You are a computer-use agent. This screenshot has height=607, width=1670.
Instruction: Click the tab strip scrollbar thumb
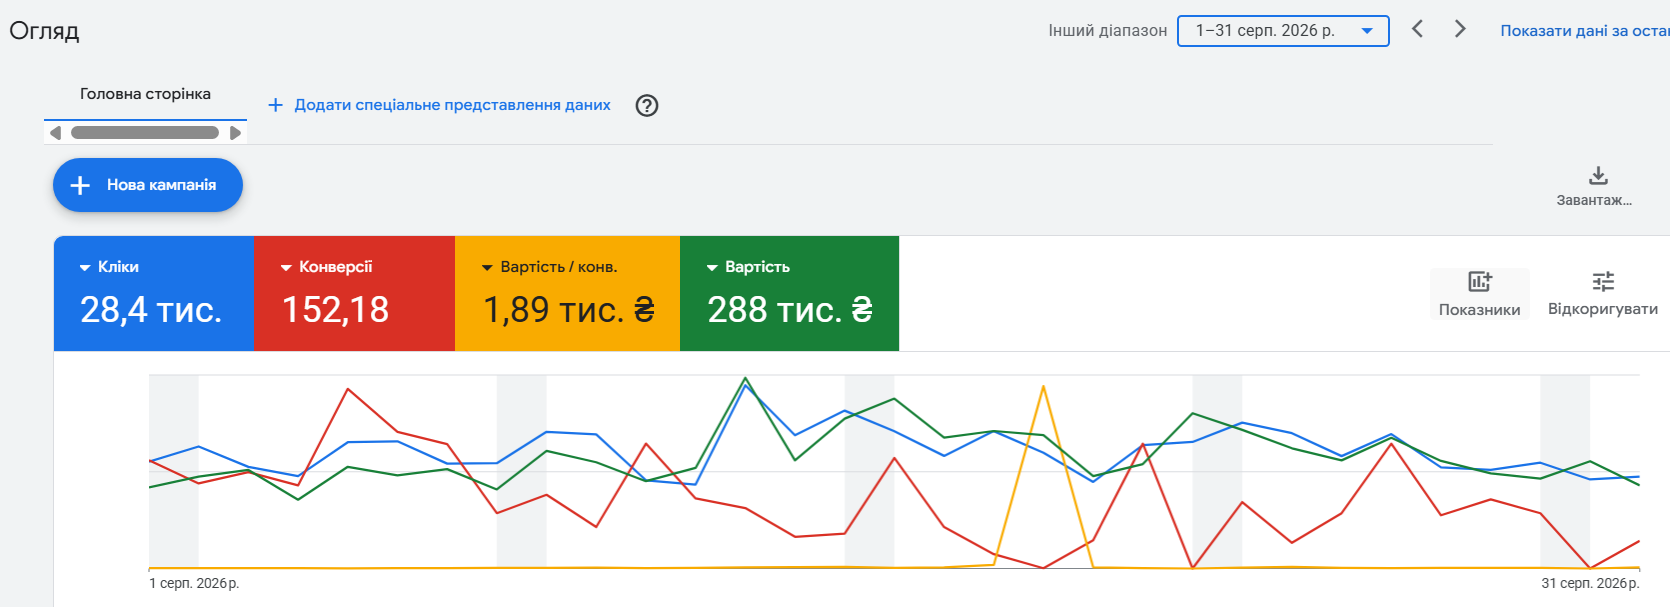pyautogui.click(x=145, y=132)
